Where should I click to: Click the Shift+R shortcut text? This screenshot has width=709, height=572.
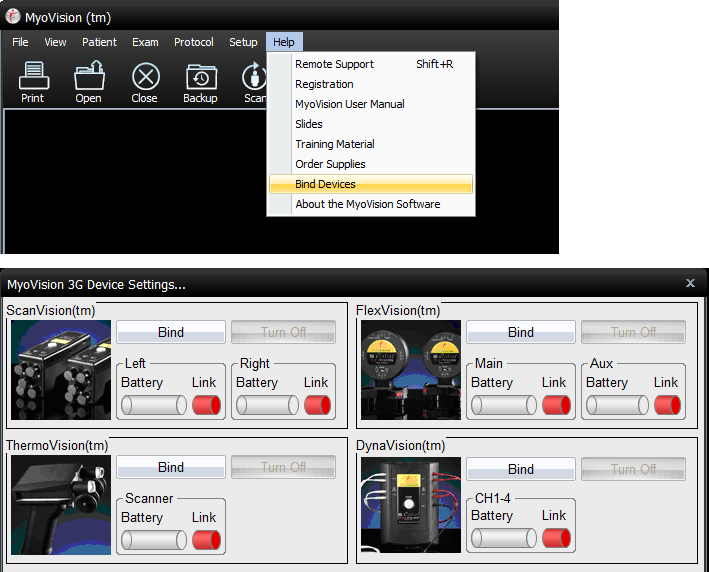click(435, 64)
